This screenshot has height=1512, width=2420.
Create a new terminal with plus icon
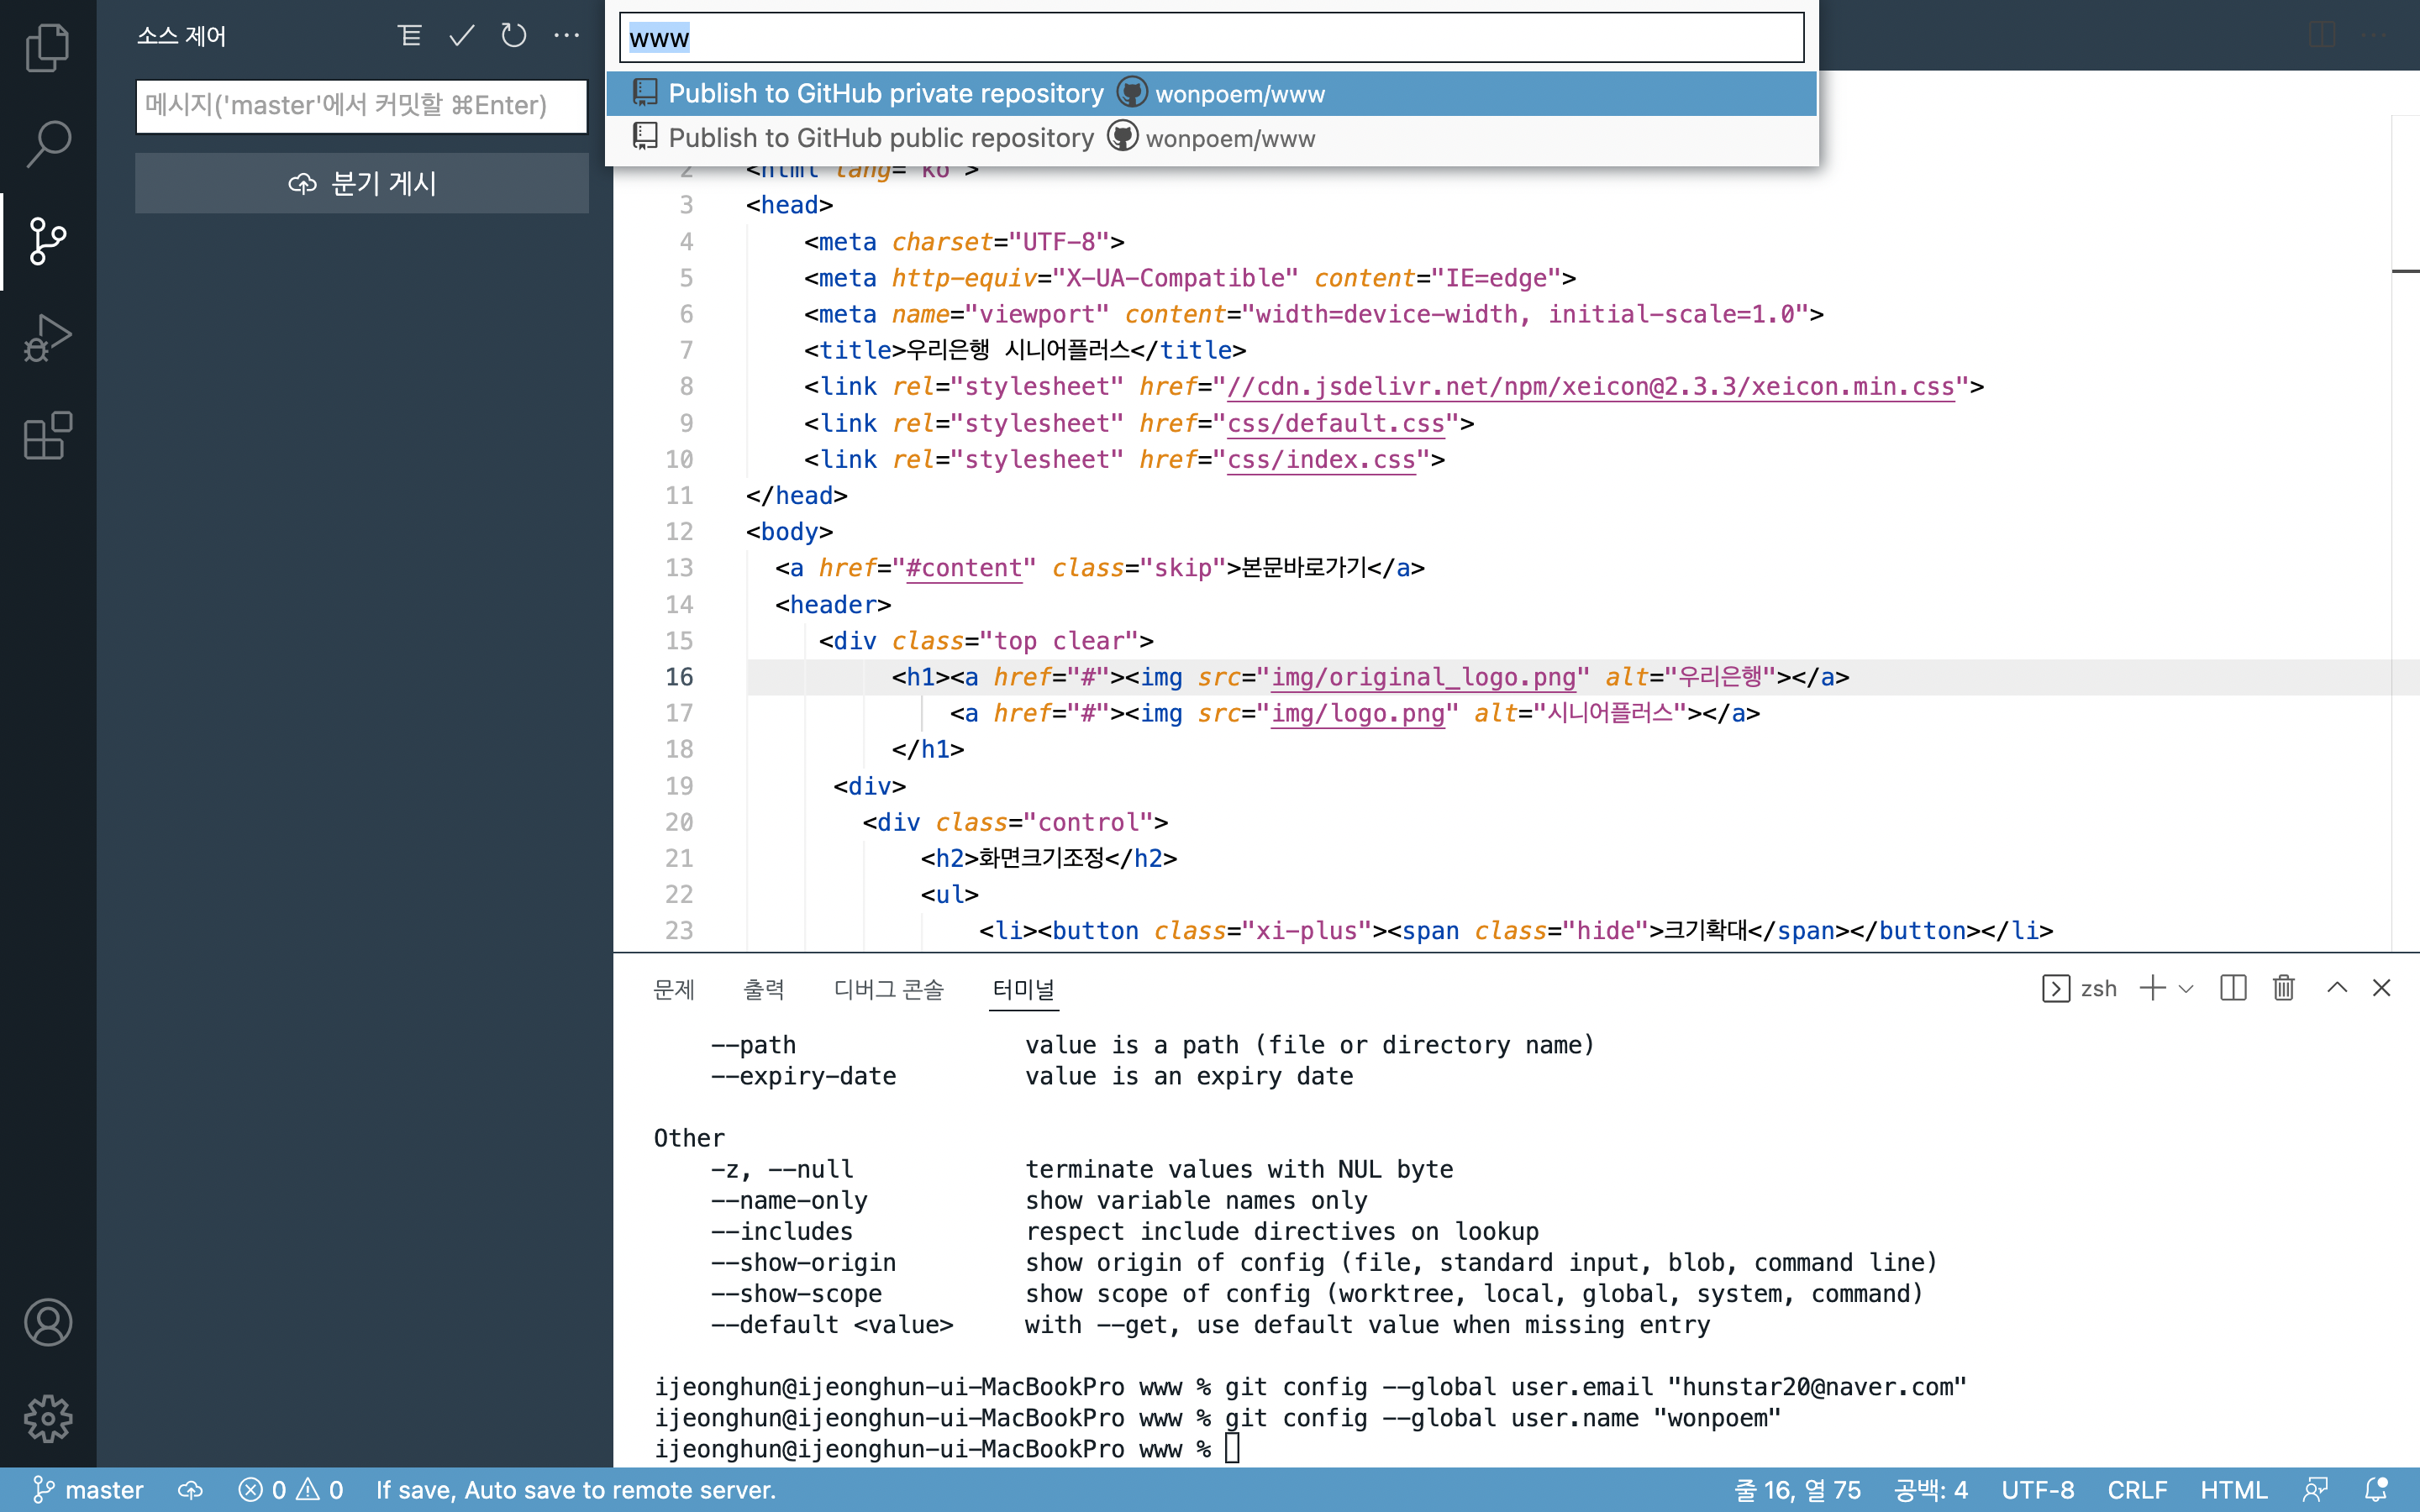tap(2152, 988)
